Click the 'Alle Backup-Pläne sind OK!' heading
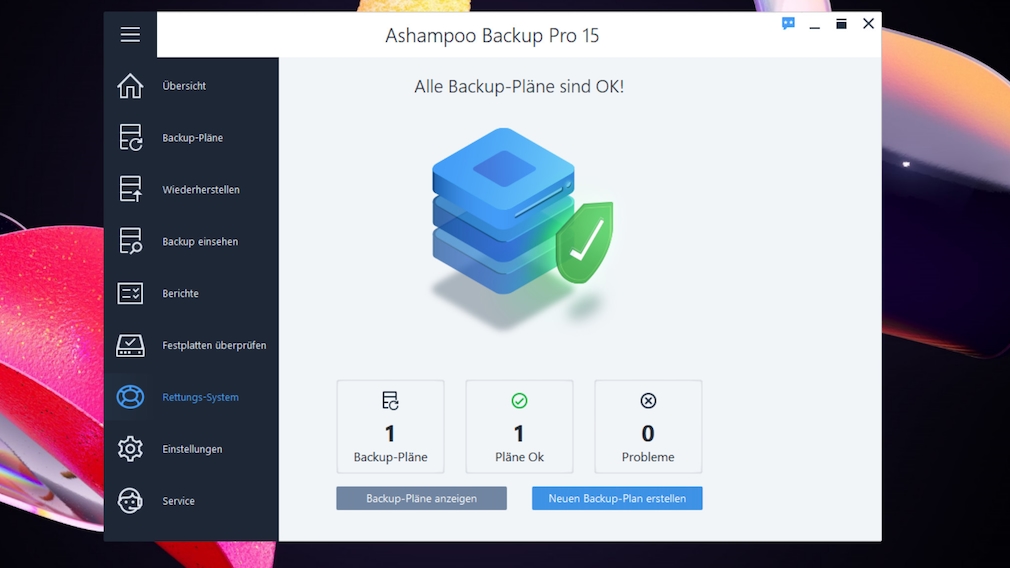1010x568 pixels. (519, 86)
